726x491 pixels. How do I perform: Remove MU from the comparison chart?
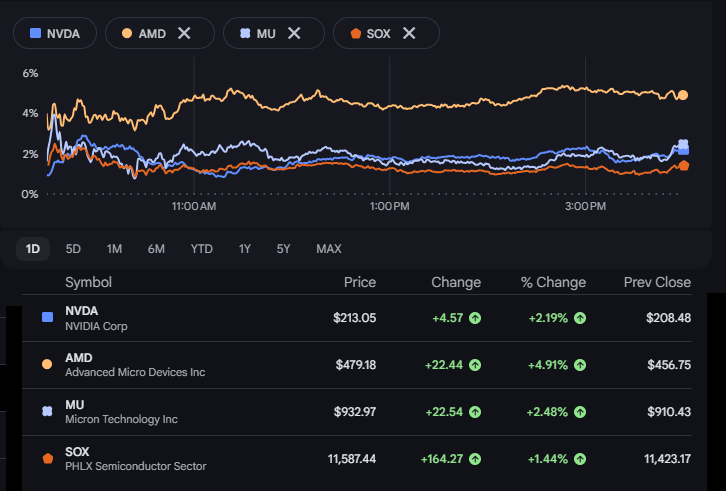point(294,33)
